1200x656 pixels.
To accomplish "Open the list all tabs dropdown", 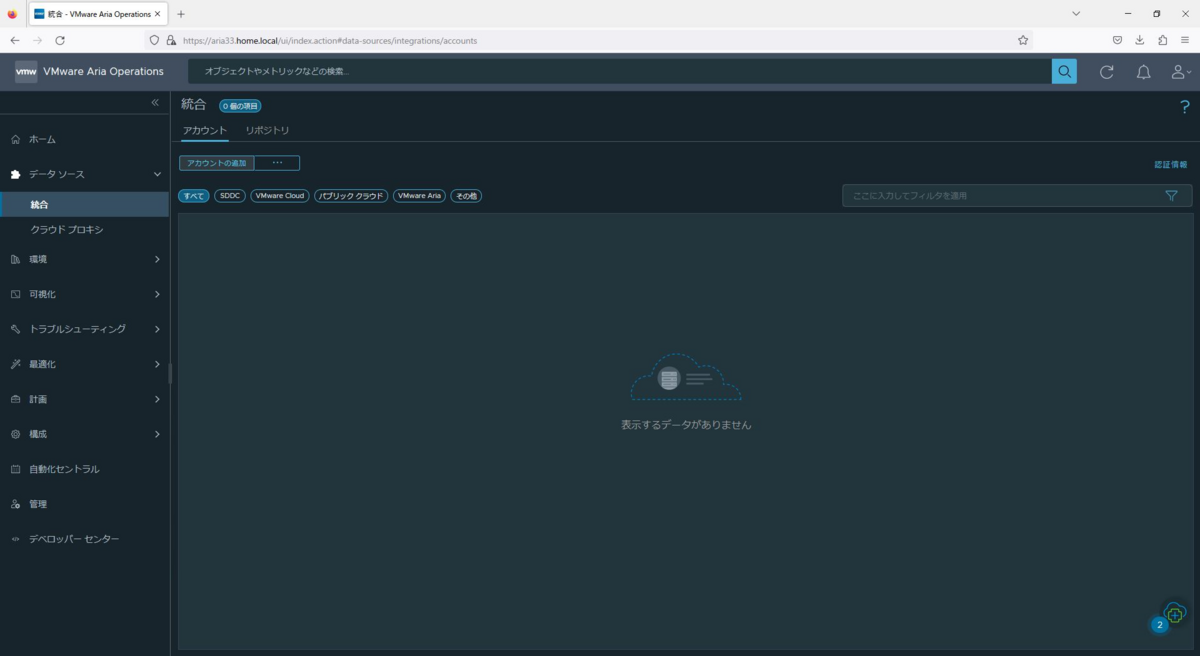I will tap(1076, 14).
